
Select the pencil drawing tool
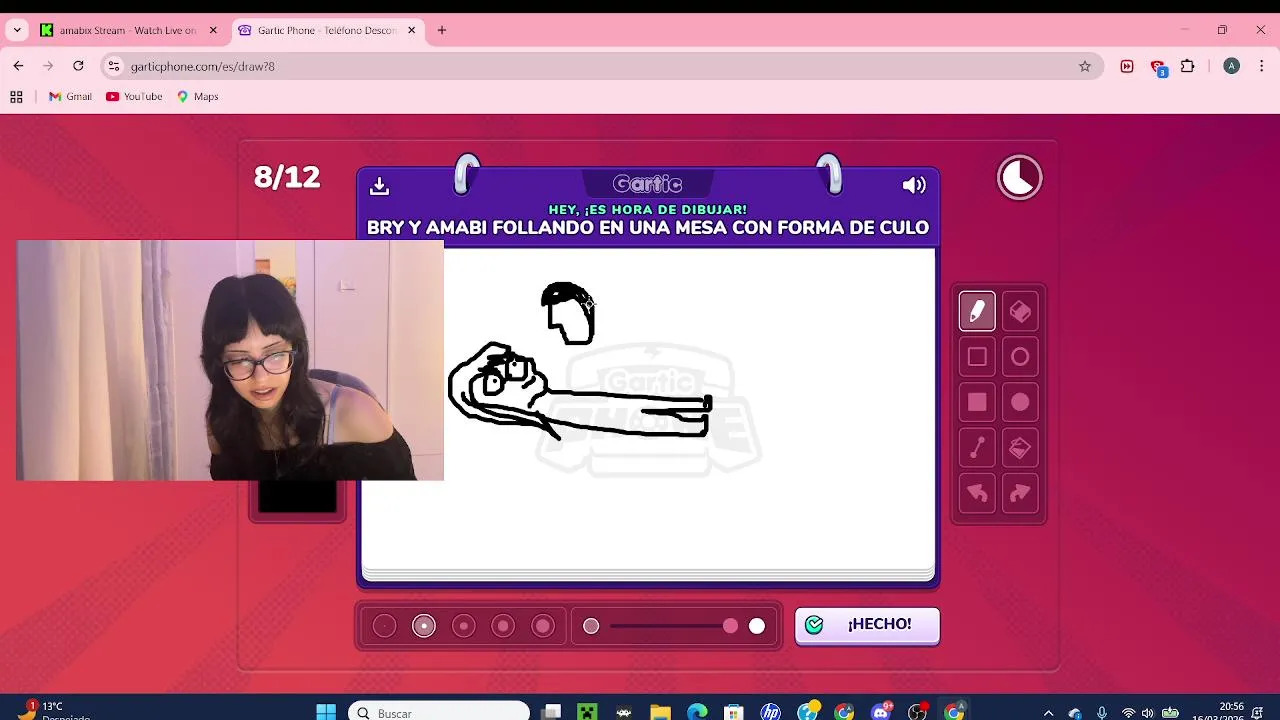(x=977, y=312)
